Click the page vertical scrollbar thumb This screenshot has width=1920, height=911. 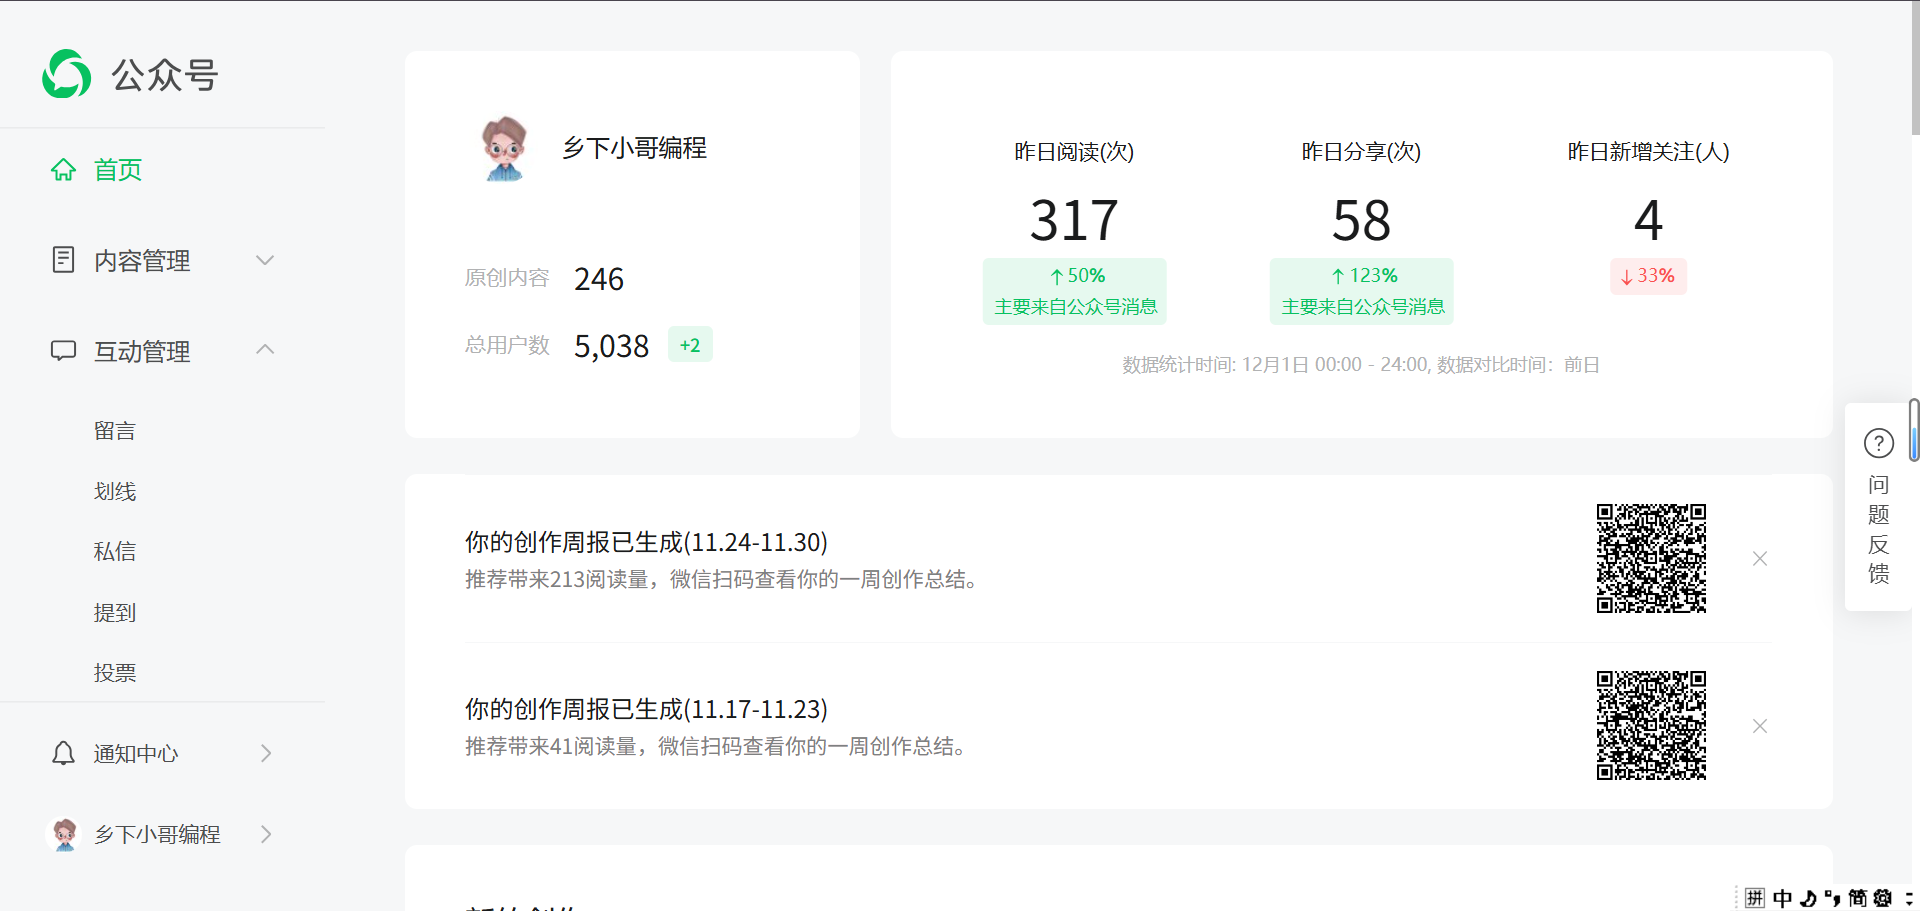(1914, 70)
